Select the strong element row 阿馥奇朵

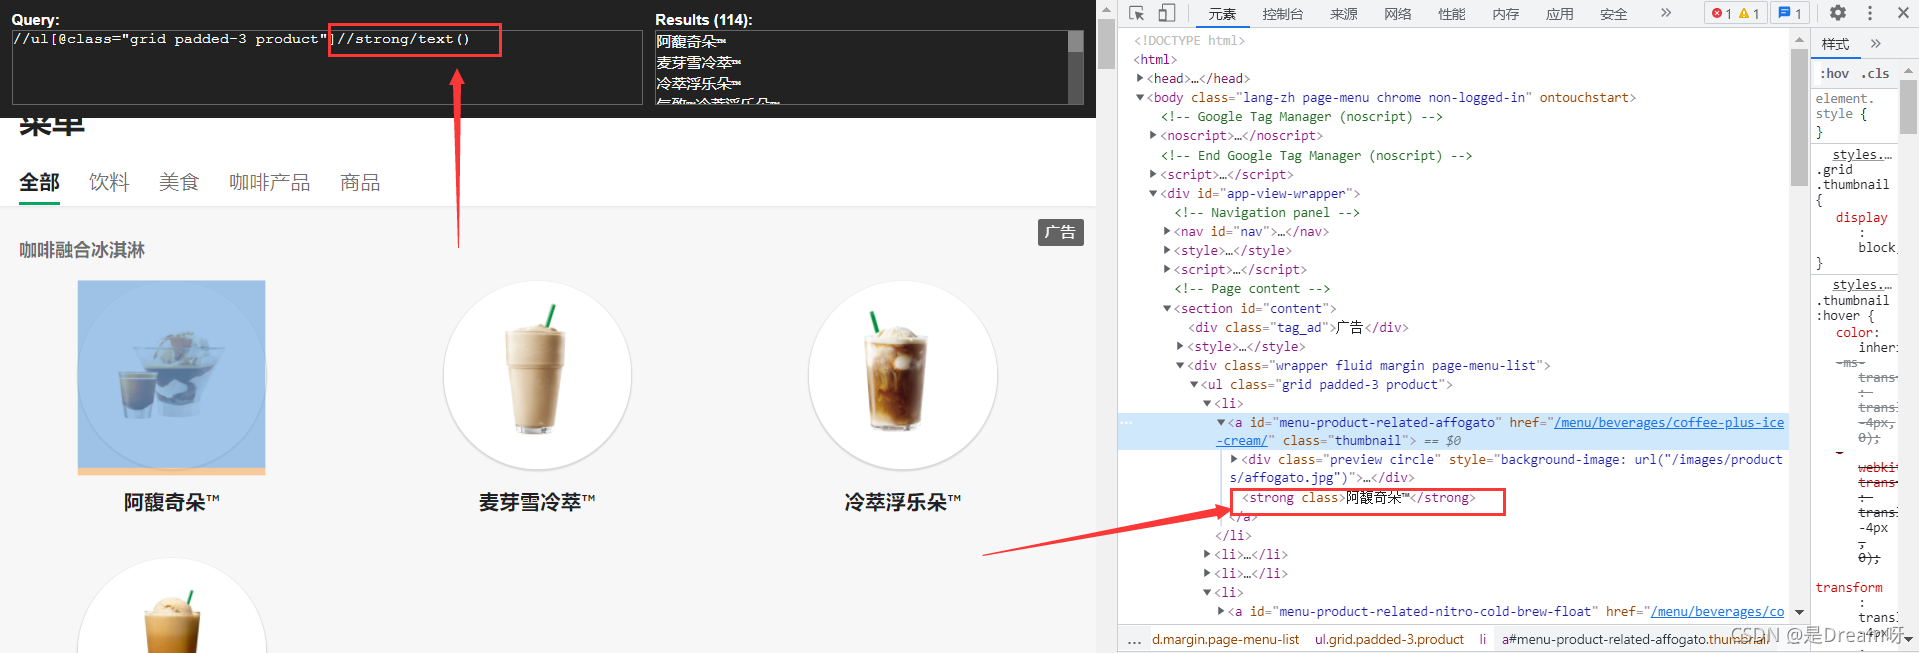[x=1358, y=498]
